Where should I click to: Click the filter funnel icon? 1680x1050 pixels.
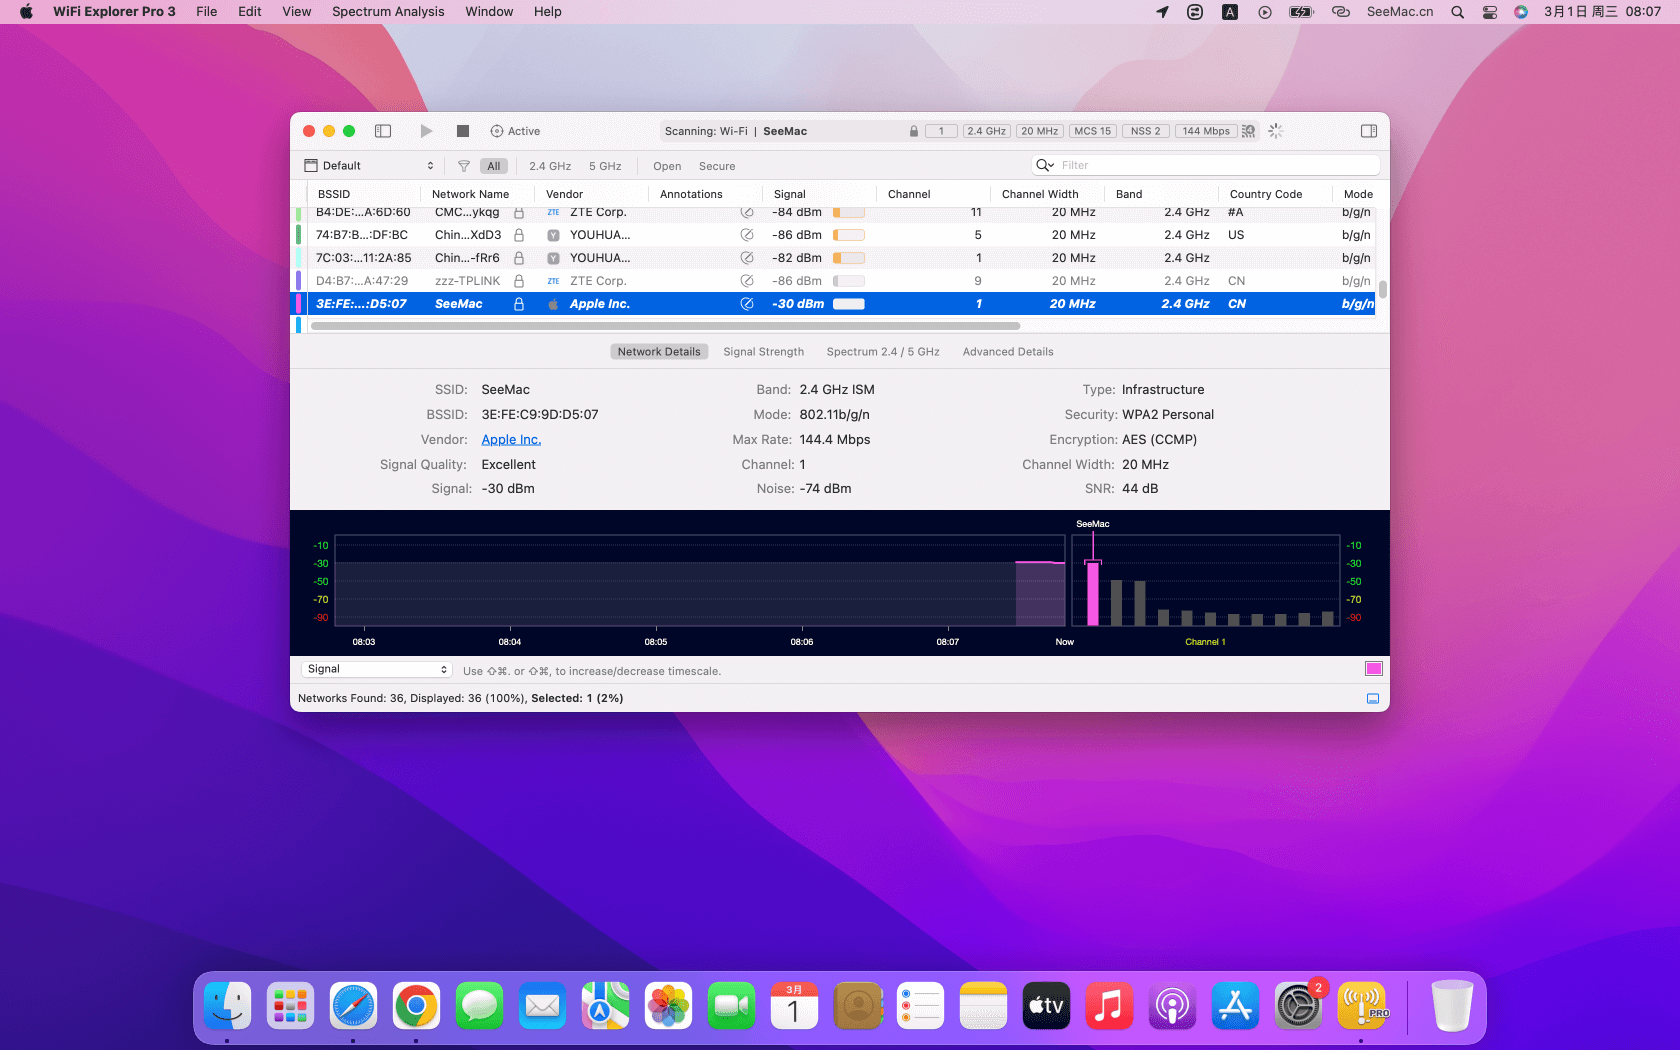coord(464,166)
